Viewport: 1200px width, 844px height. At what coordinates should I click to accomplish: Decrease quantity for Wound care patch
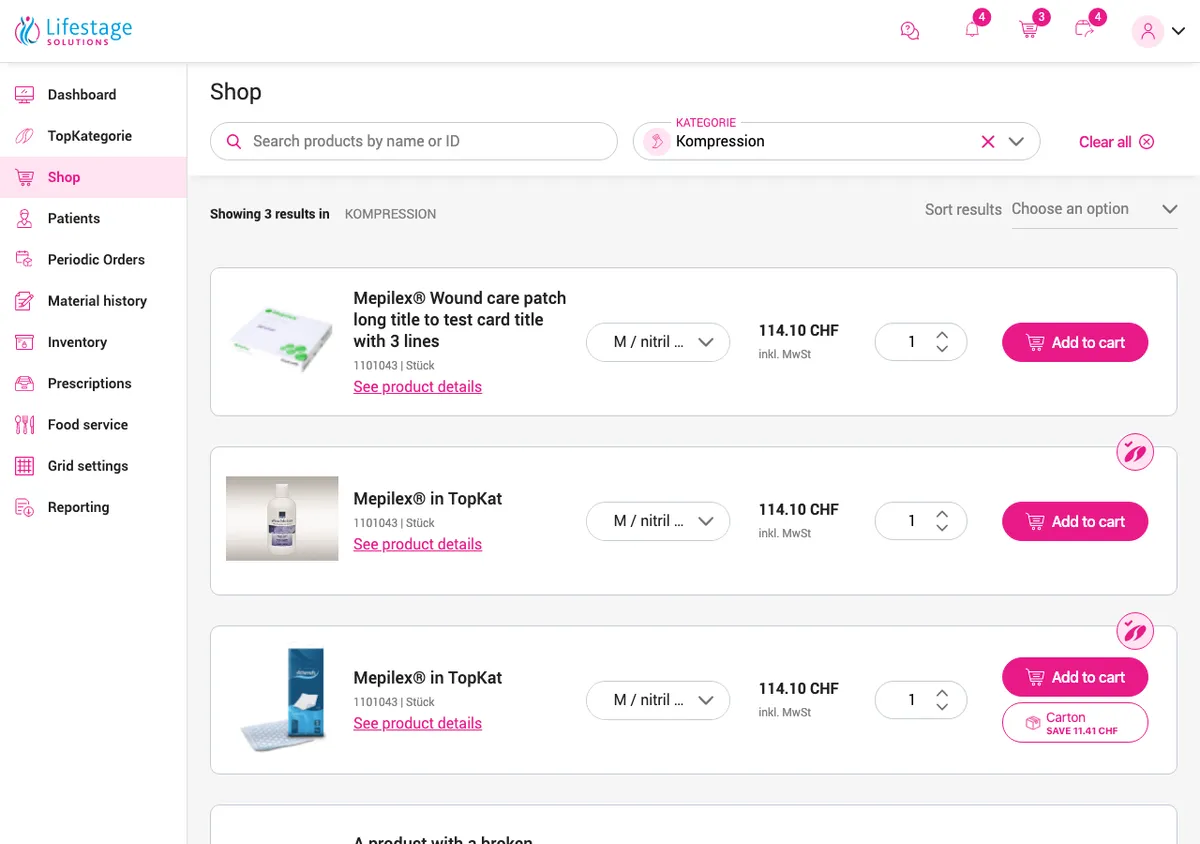click(942, 349)
